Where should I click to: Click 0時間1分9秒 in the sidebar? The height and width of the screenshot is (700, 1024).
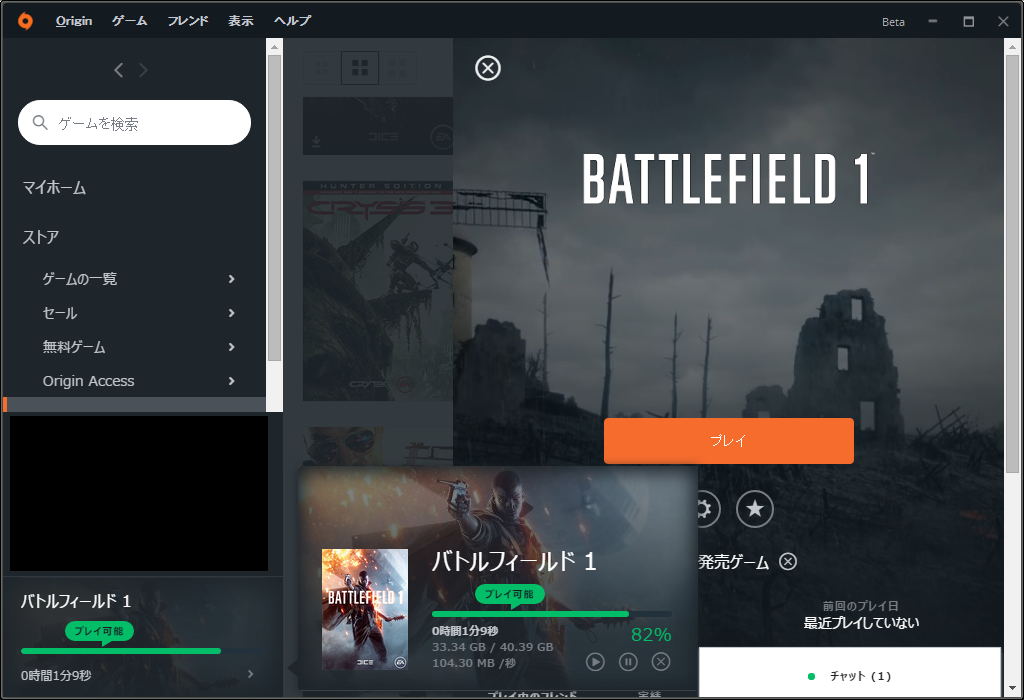click(x=56, y=675)
